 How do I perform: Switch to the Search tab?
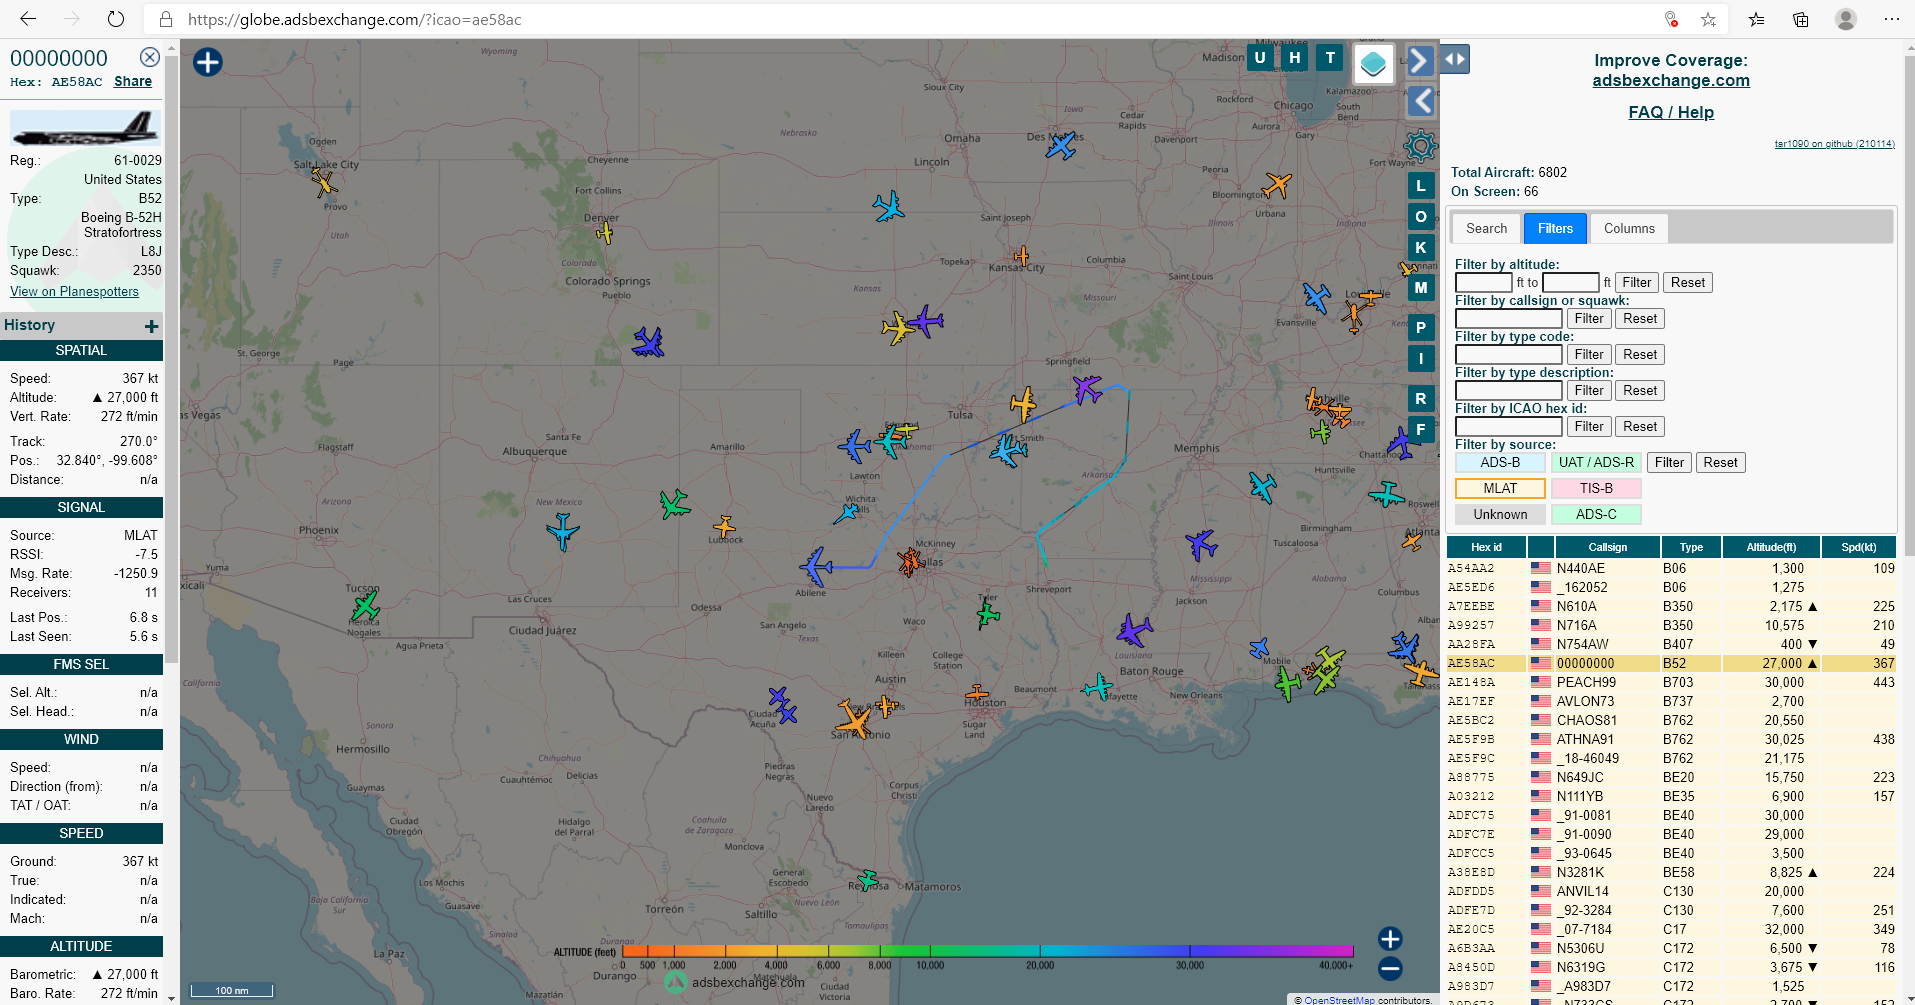point(1486,228)
